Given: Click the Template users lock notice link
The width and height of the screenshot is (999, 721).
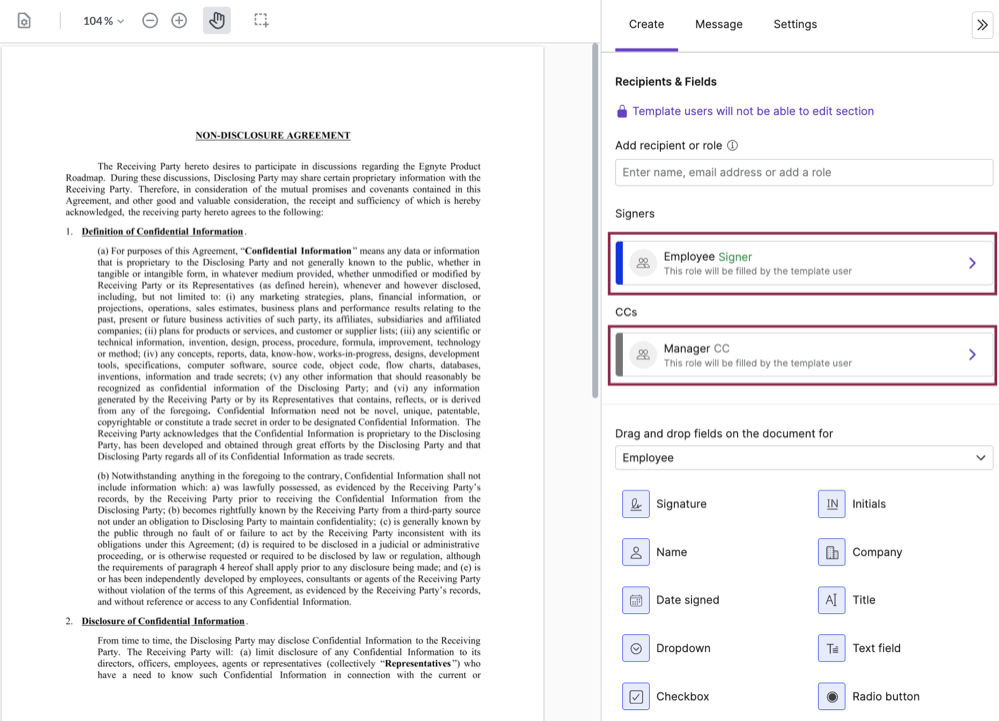Looking at the screenshot, I should coord(752,111).
